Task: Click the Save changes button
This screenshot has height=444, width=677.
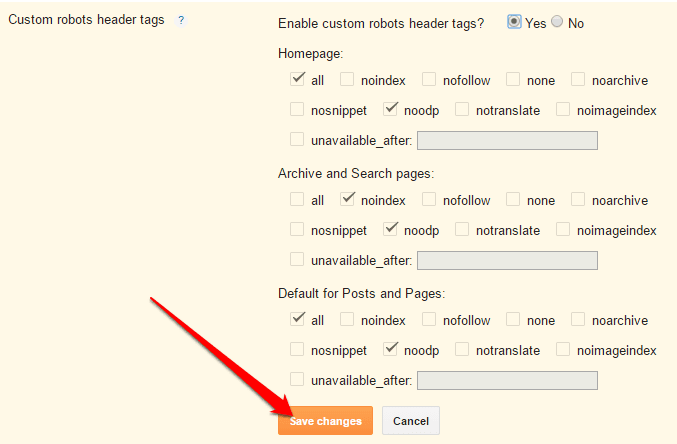Action: click(326, 421)
